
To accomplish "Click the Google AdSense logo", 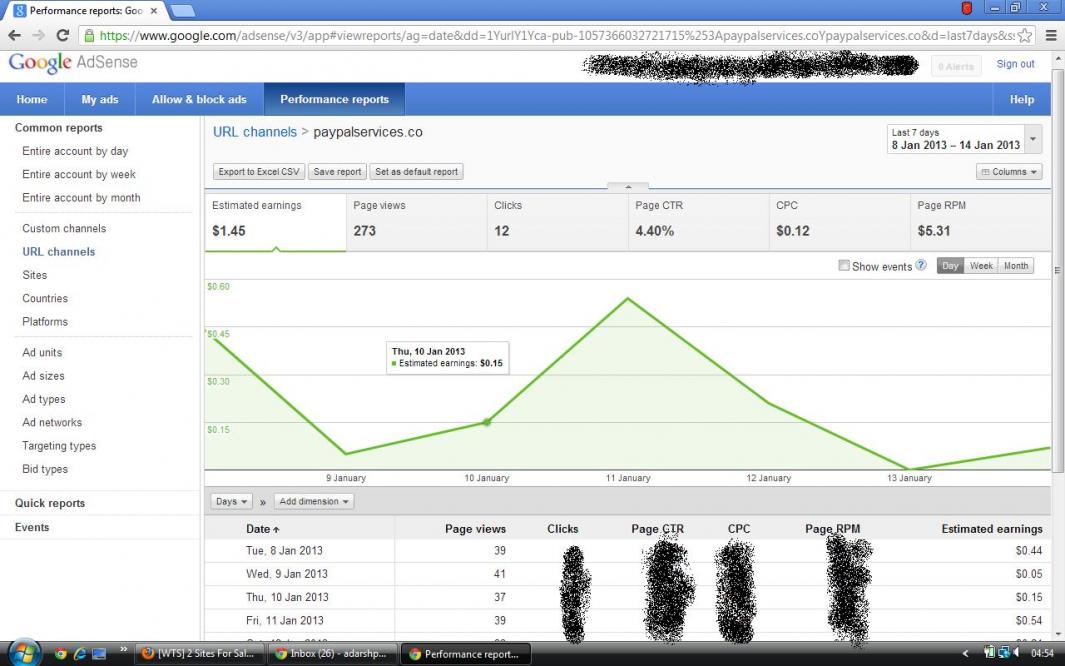I will 73,62.
